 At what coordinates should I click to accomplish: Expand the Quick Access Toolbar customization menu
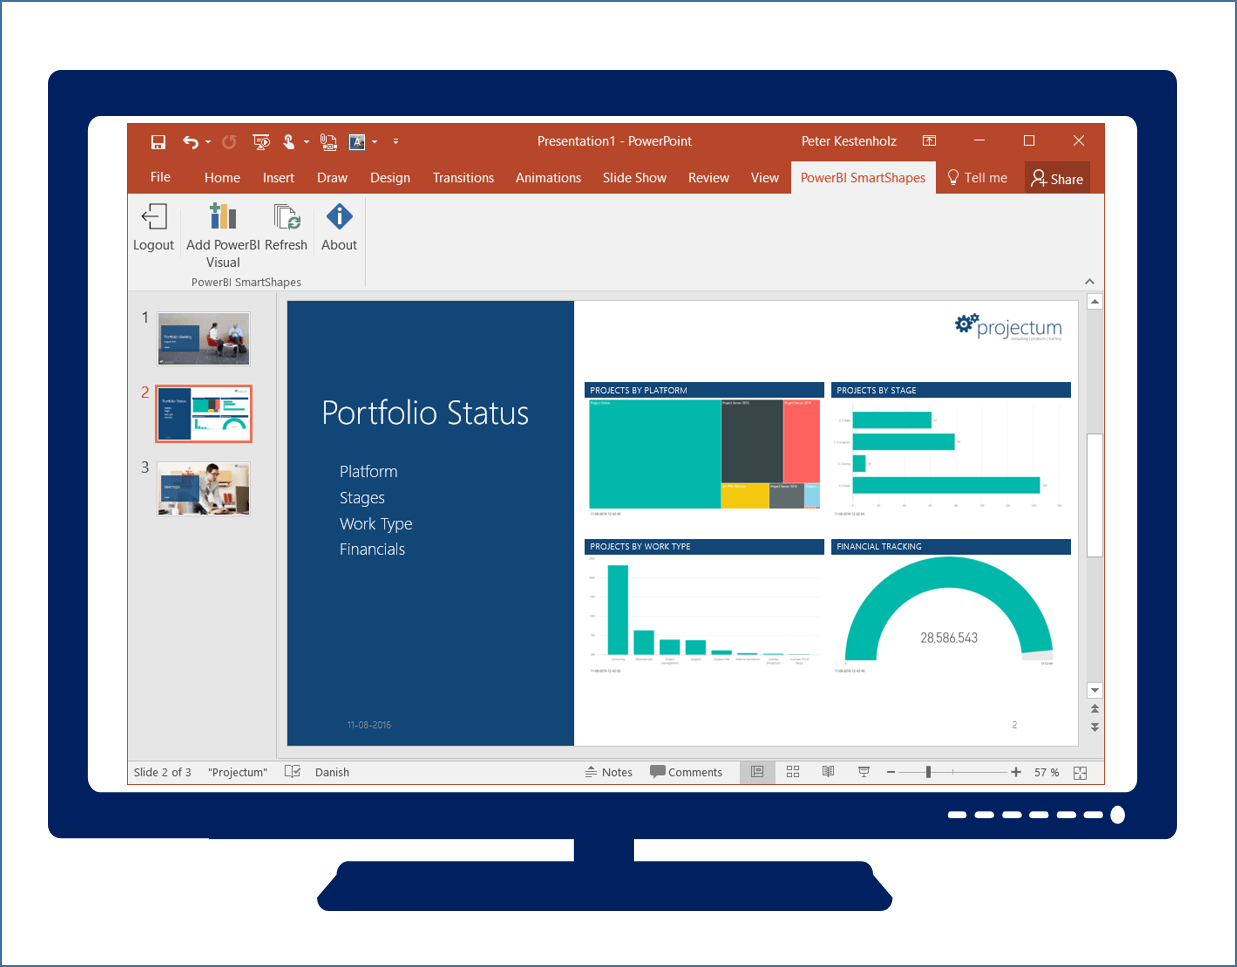pyautogui.click(x=396, y=141)
